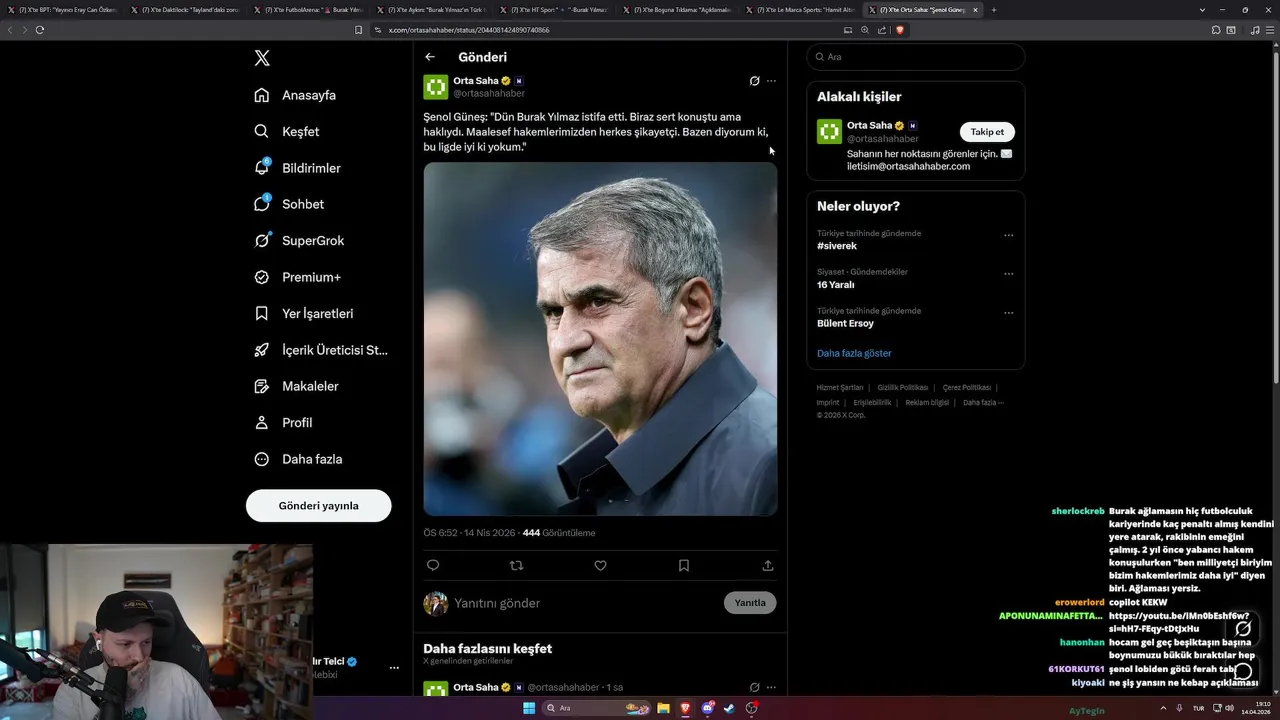This screenshot has height=720, width=1280.
Task: Like the post with heart icon
Action: (600, 565)
